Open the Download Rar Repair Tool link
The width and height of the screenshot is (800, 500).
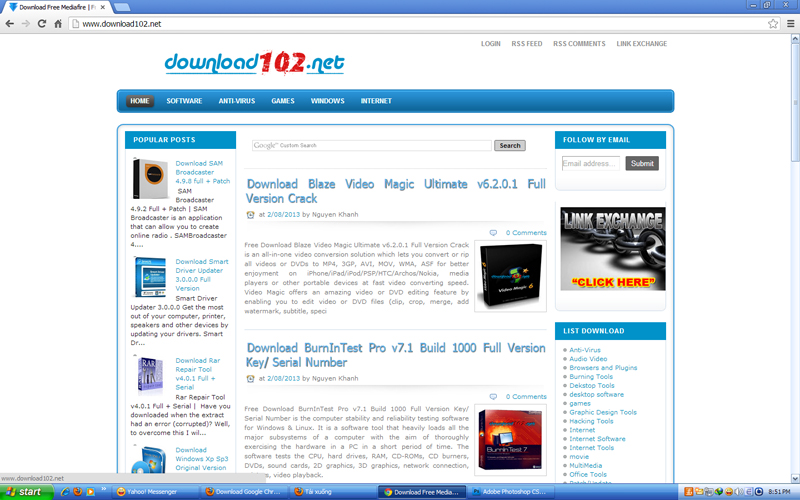coord(197,374)
